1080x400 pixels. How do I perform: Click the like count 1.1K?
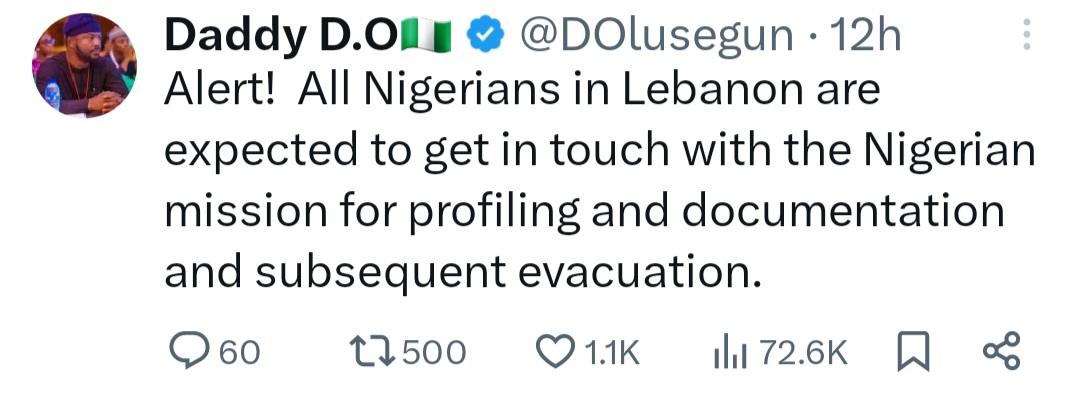(611, 352)
